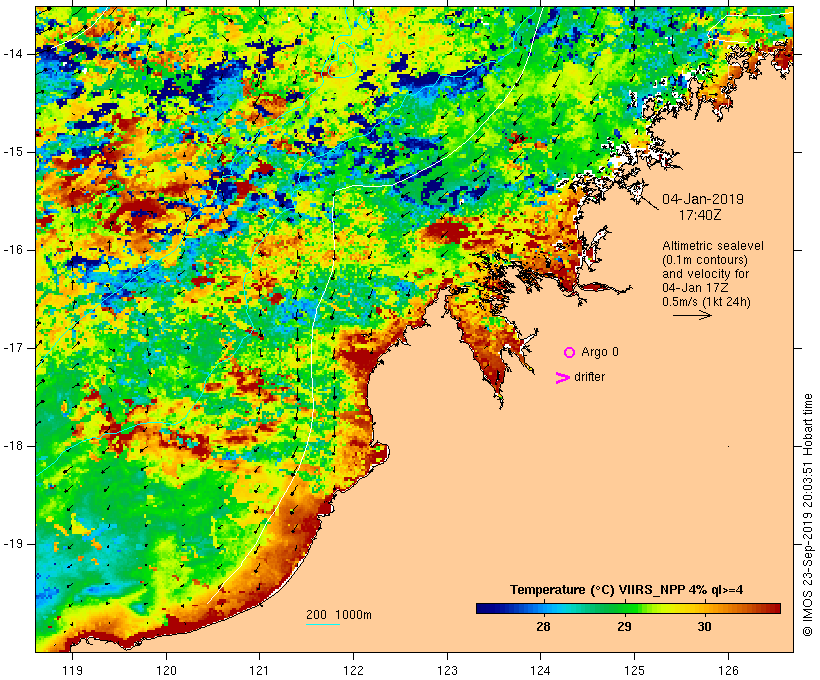Click the date label 04-Jan-2019
The height and width of the screenshot is (680, 820).
point(703,199)
